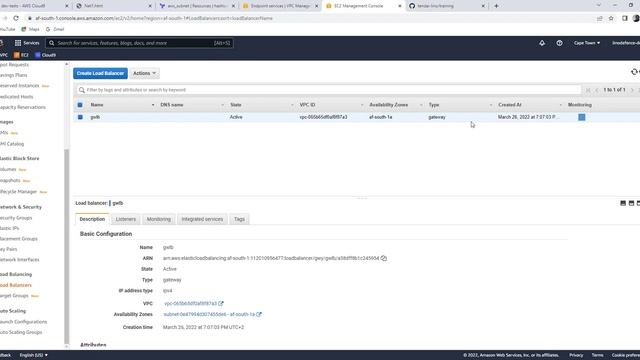Screen dimensions: 640x360
Task: Open the Description tab
Action: (x=92, y=219)
